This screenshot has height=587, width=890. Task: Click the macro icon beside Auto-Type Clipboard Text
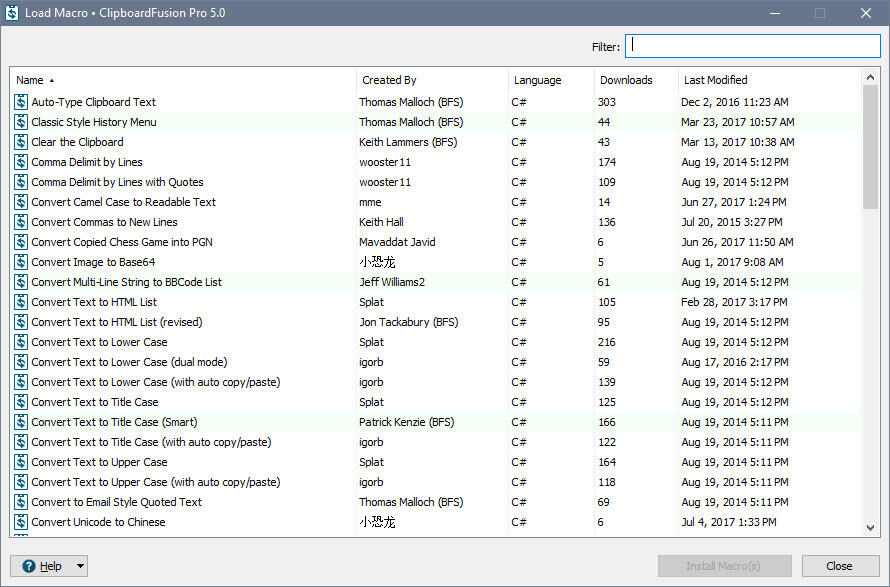[x=21, y=102]
